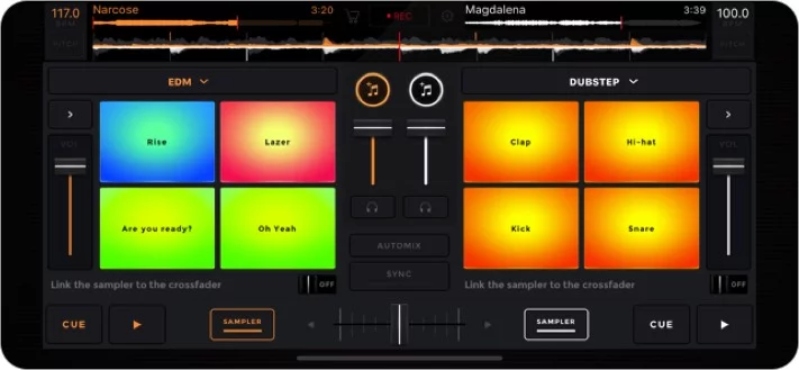The width and height of the screenshot is (799, 370).
Task: Trigger the Kick sample pad
Action: [x=521, y=228]
